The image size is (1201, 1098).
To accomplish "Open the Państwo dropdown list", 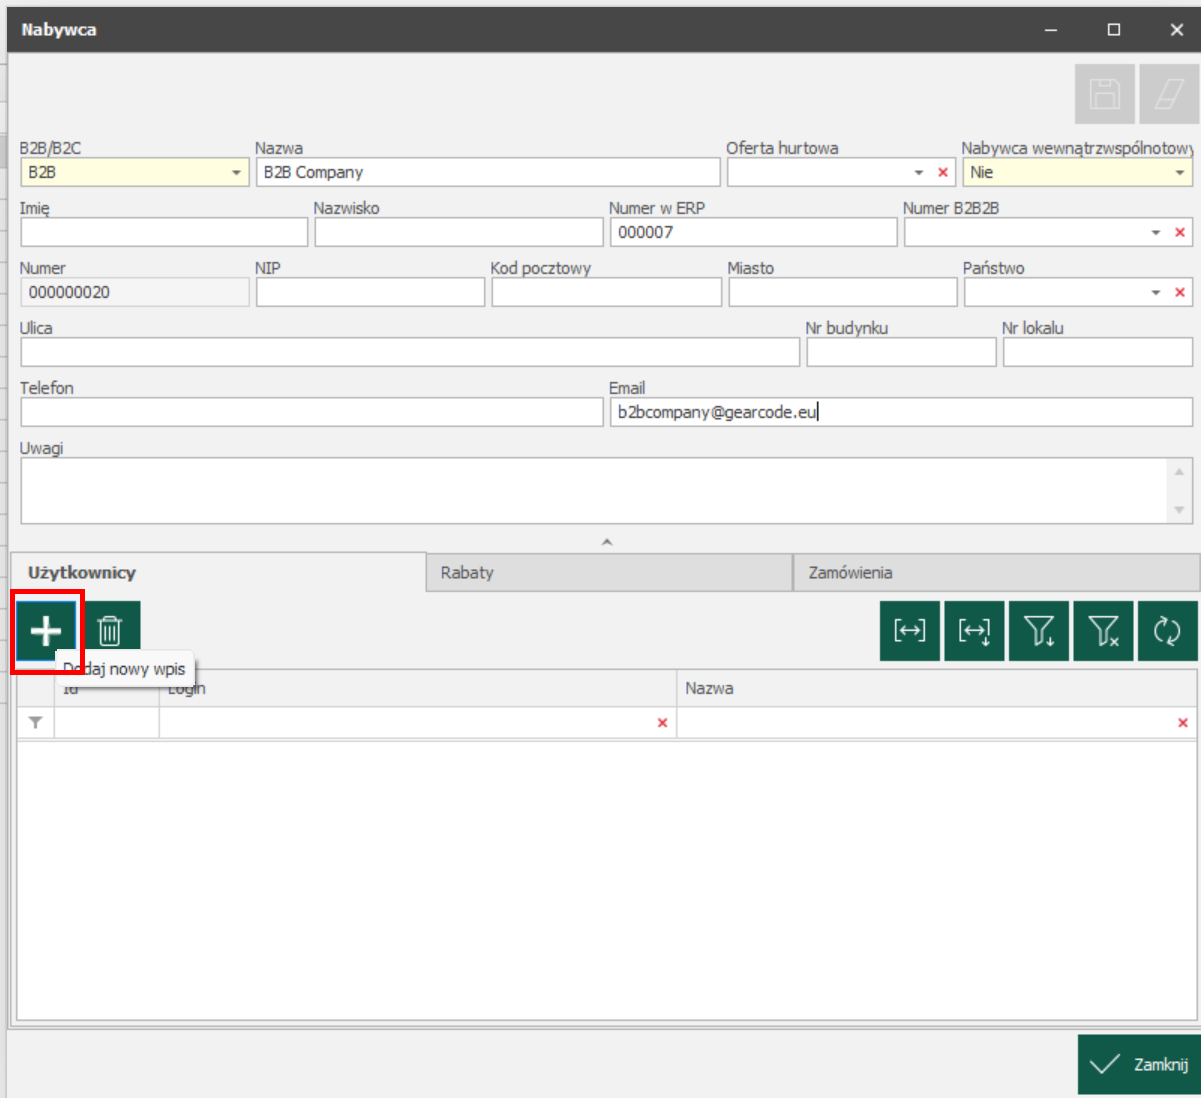I will [x=1155, y=293].
